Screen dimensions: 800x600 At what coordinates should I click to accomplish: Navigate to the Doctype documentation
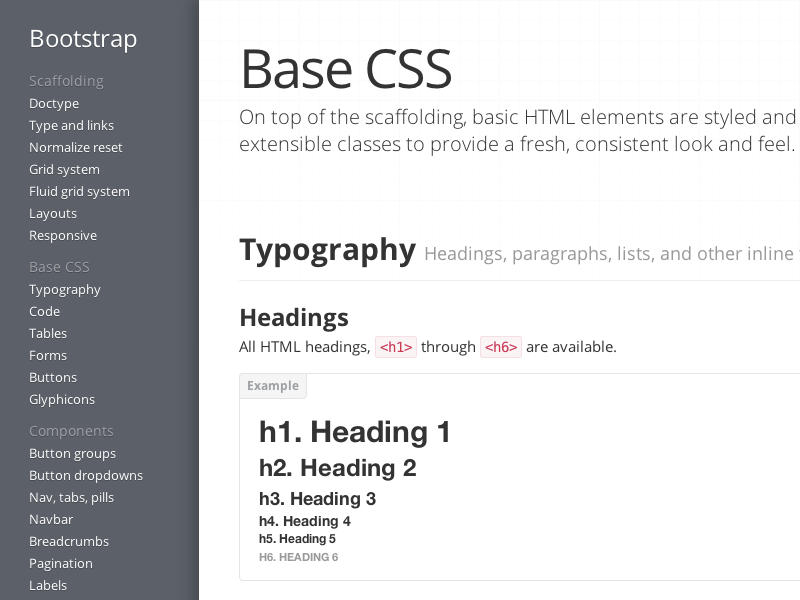click(x=54, y=103)
